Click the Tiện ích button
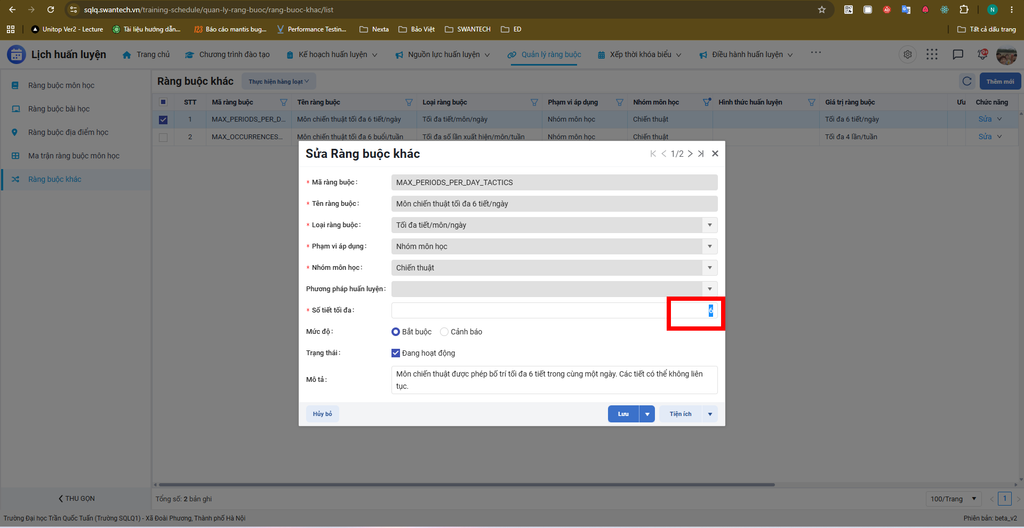 (x=680, y=414)
